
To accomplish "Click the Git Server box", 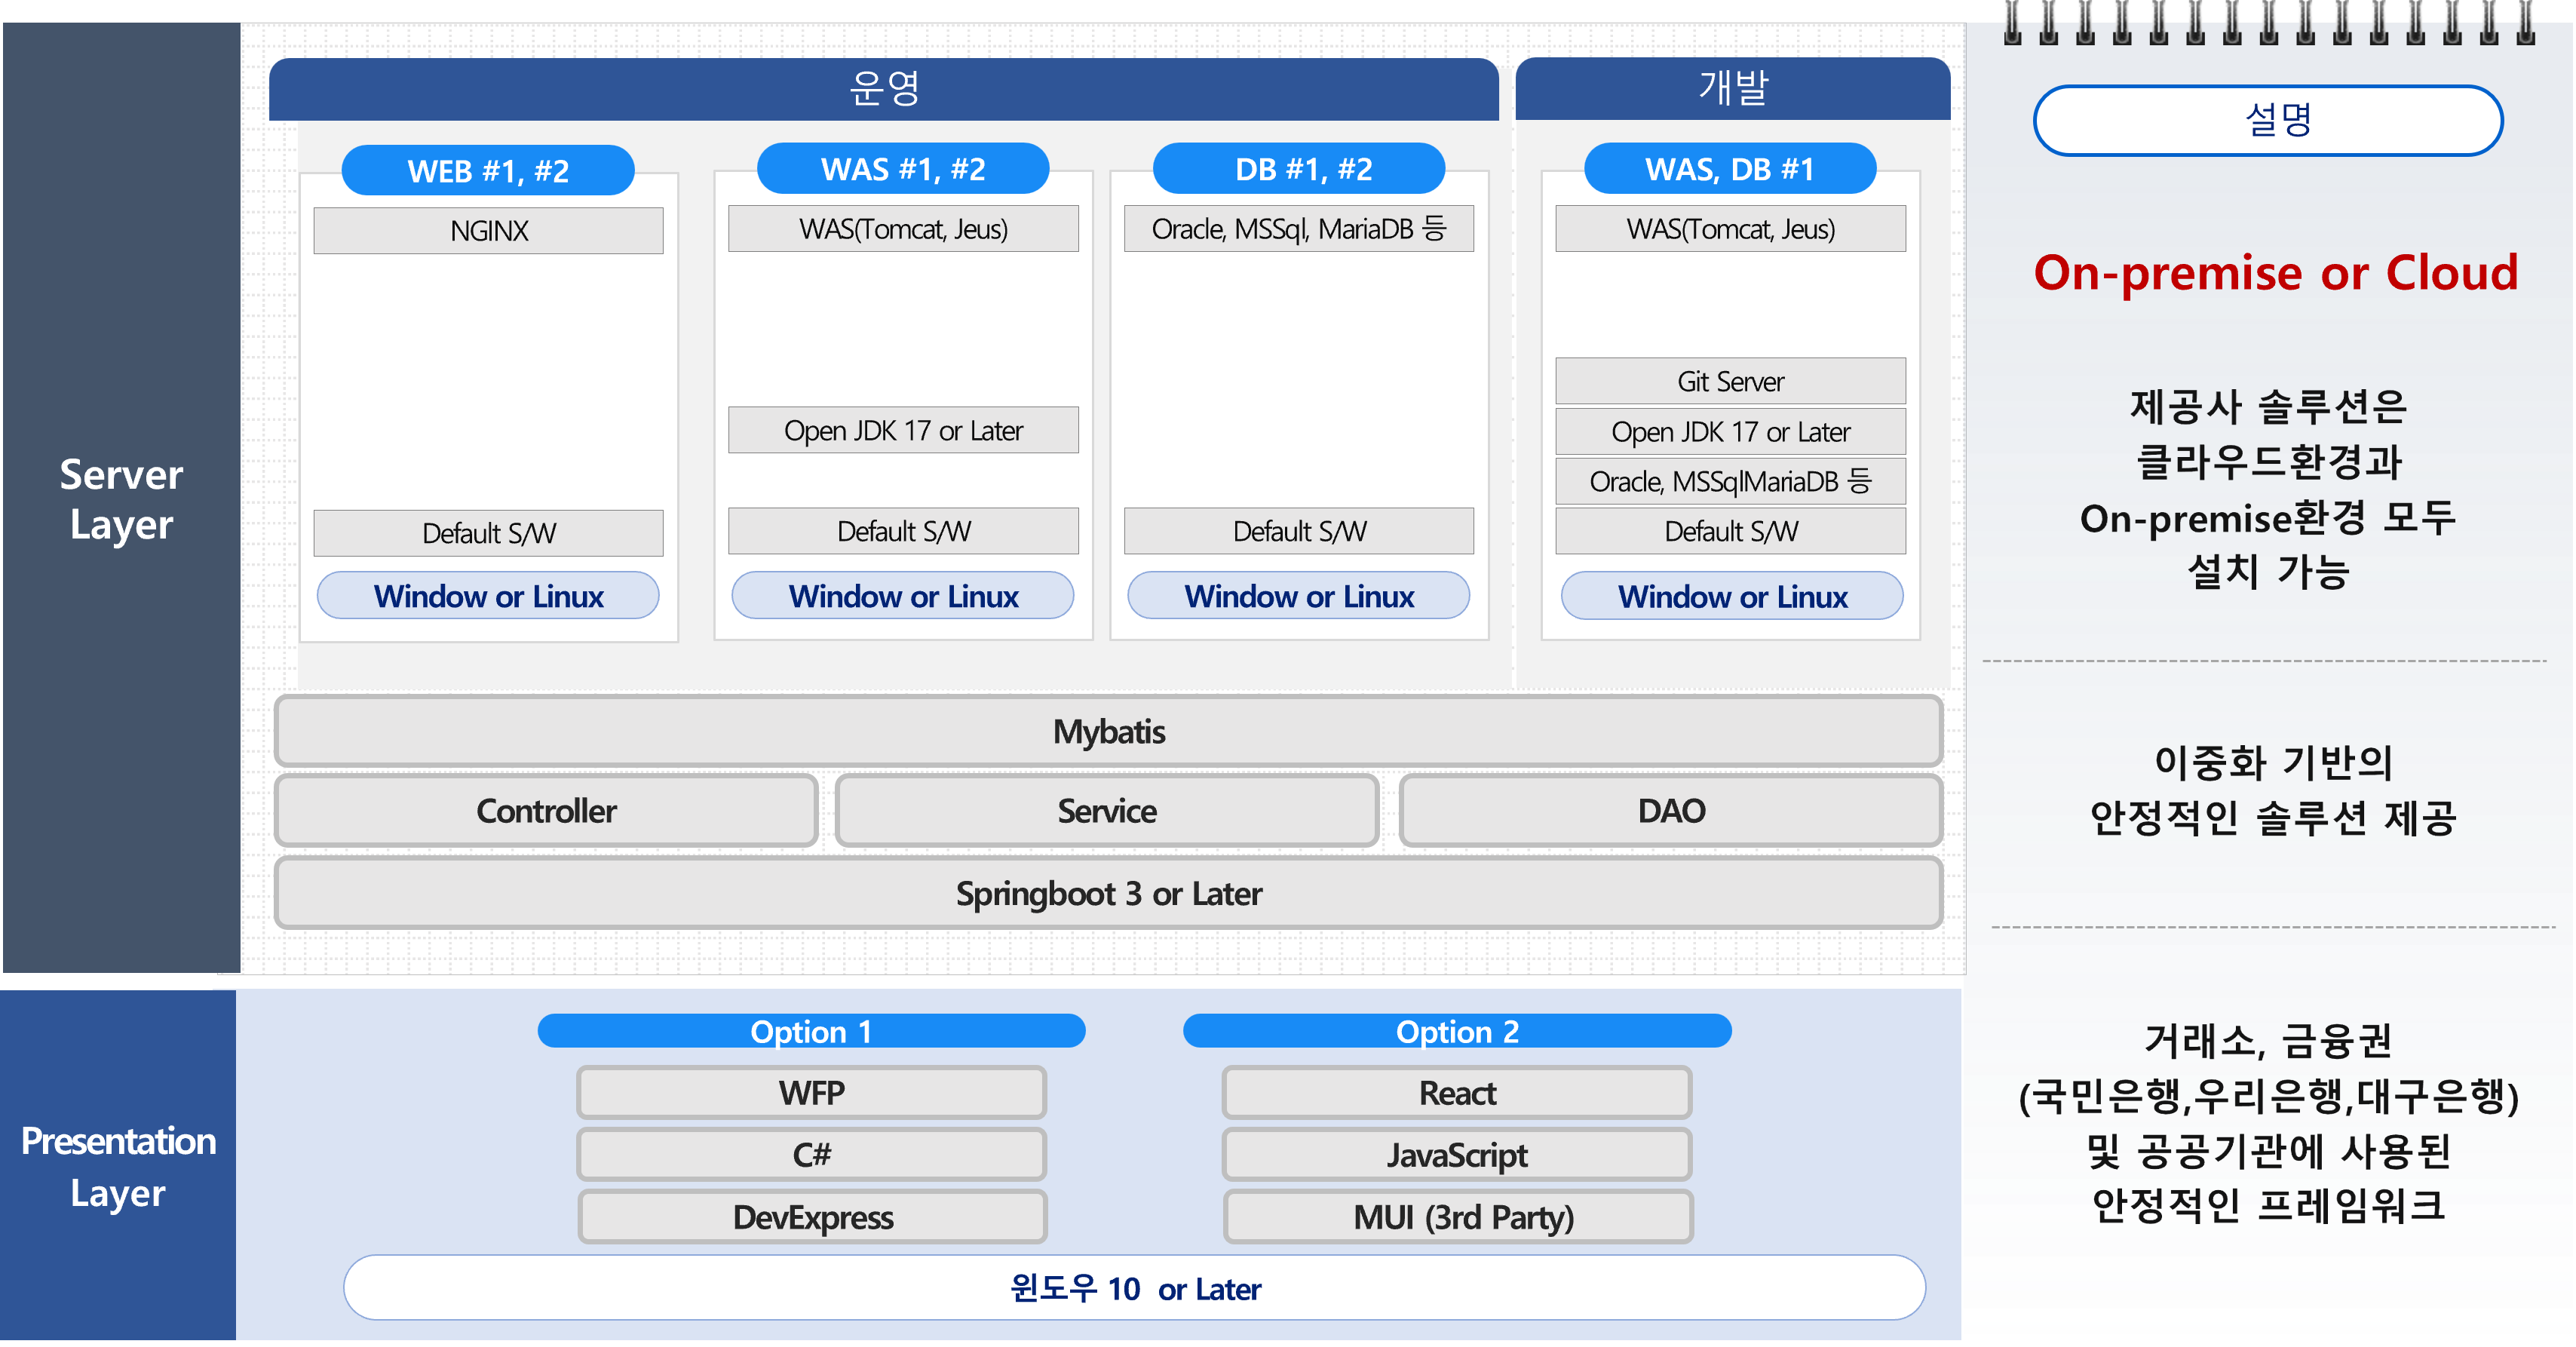I will pos(1730,381).
